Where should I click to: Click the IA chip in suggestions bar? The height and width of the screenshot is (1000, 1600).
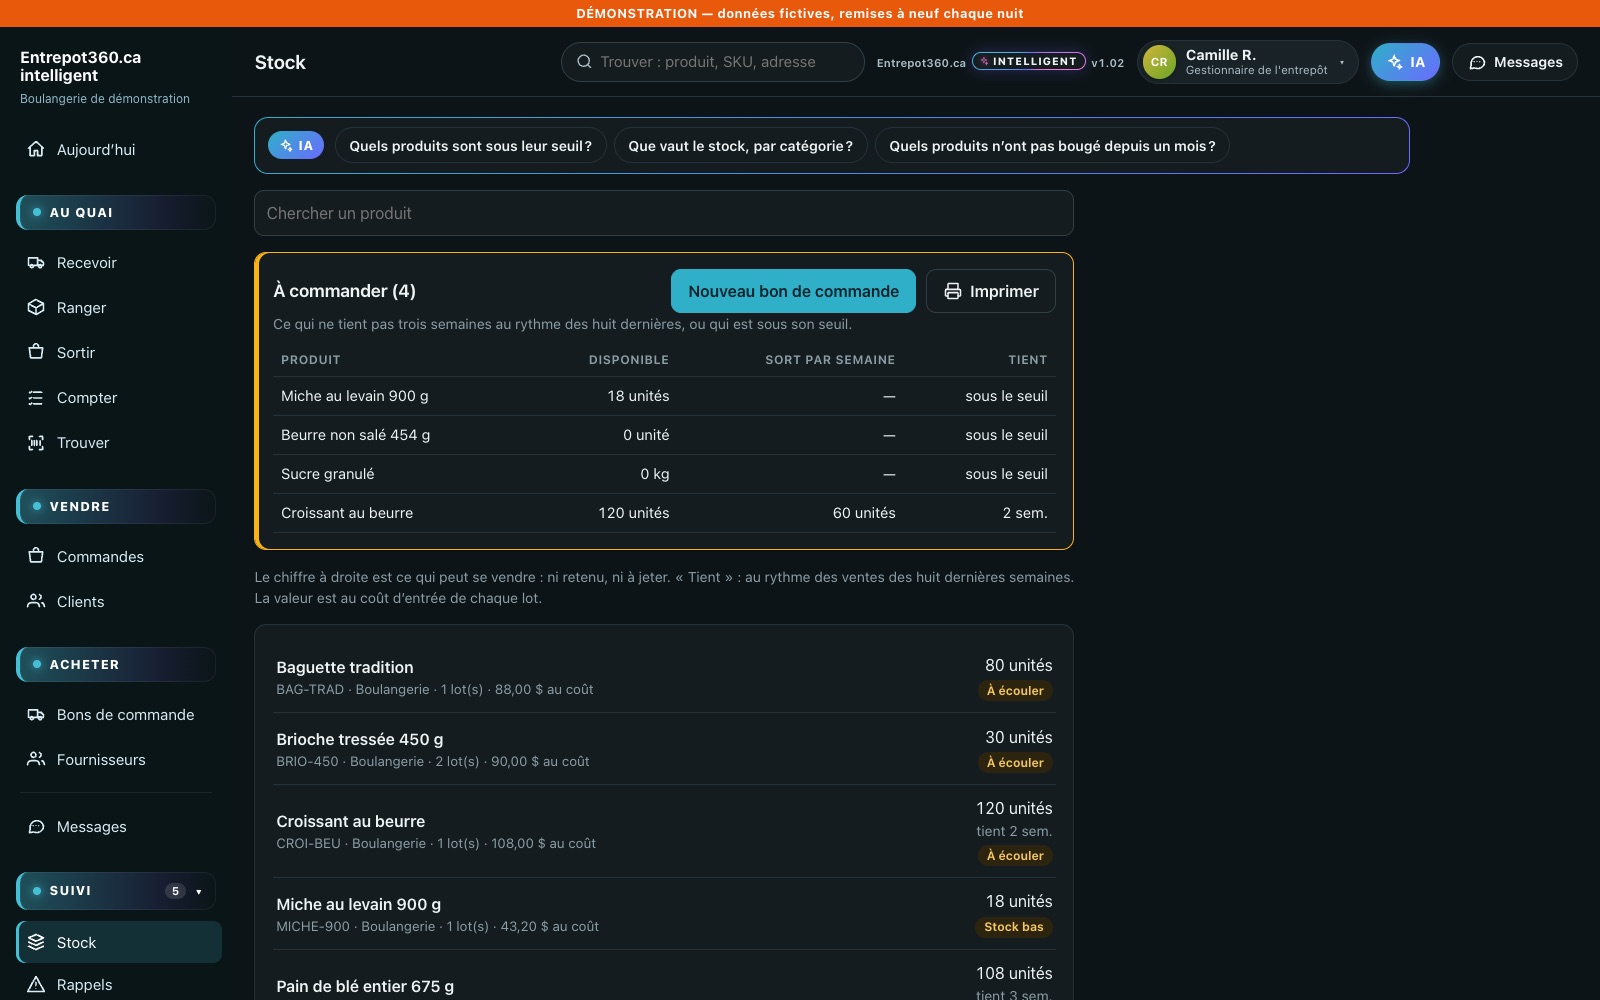pyautogui.click(x=296, y=146)
